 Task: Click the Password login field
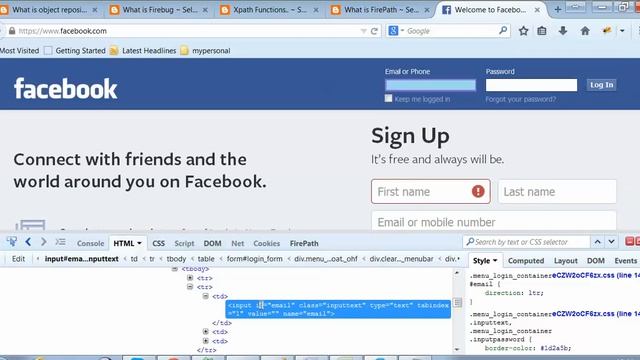(x=531, y=85)
